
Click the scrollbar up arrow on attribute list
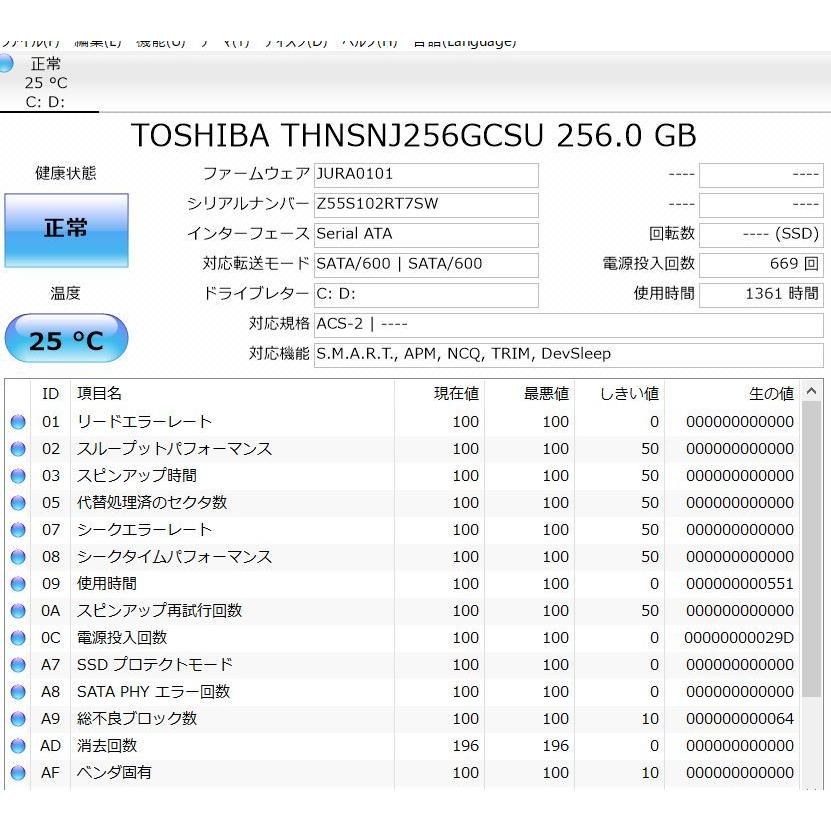click(810, 392)
